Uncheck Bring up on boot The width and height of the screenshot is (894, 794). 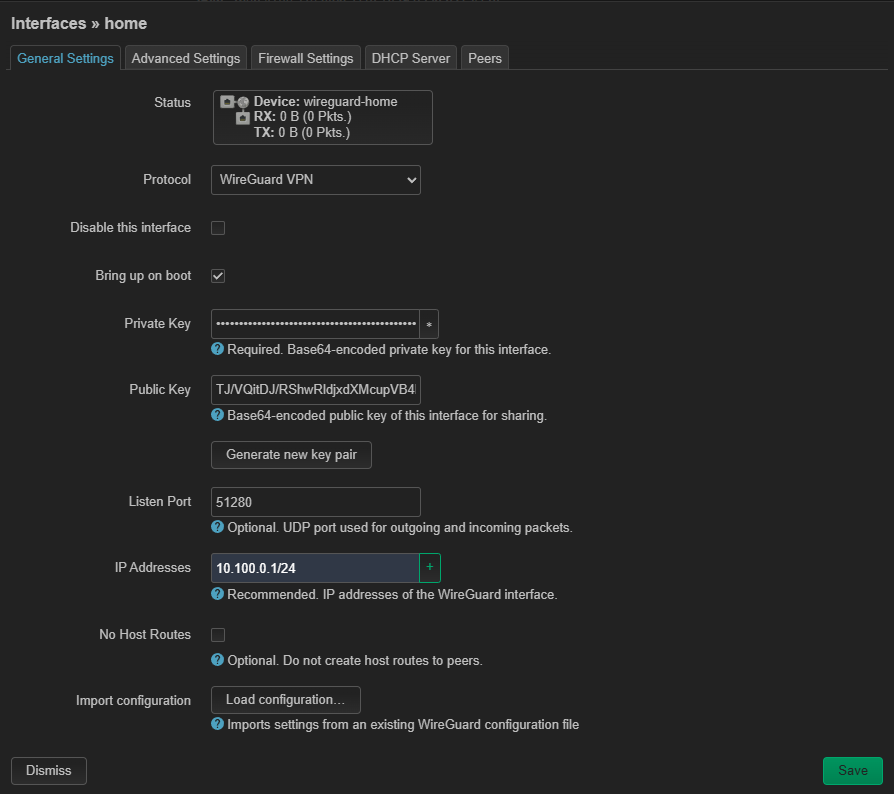click(x=218, y=276)
